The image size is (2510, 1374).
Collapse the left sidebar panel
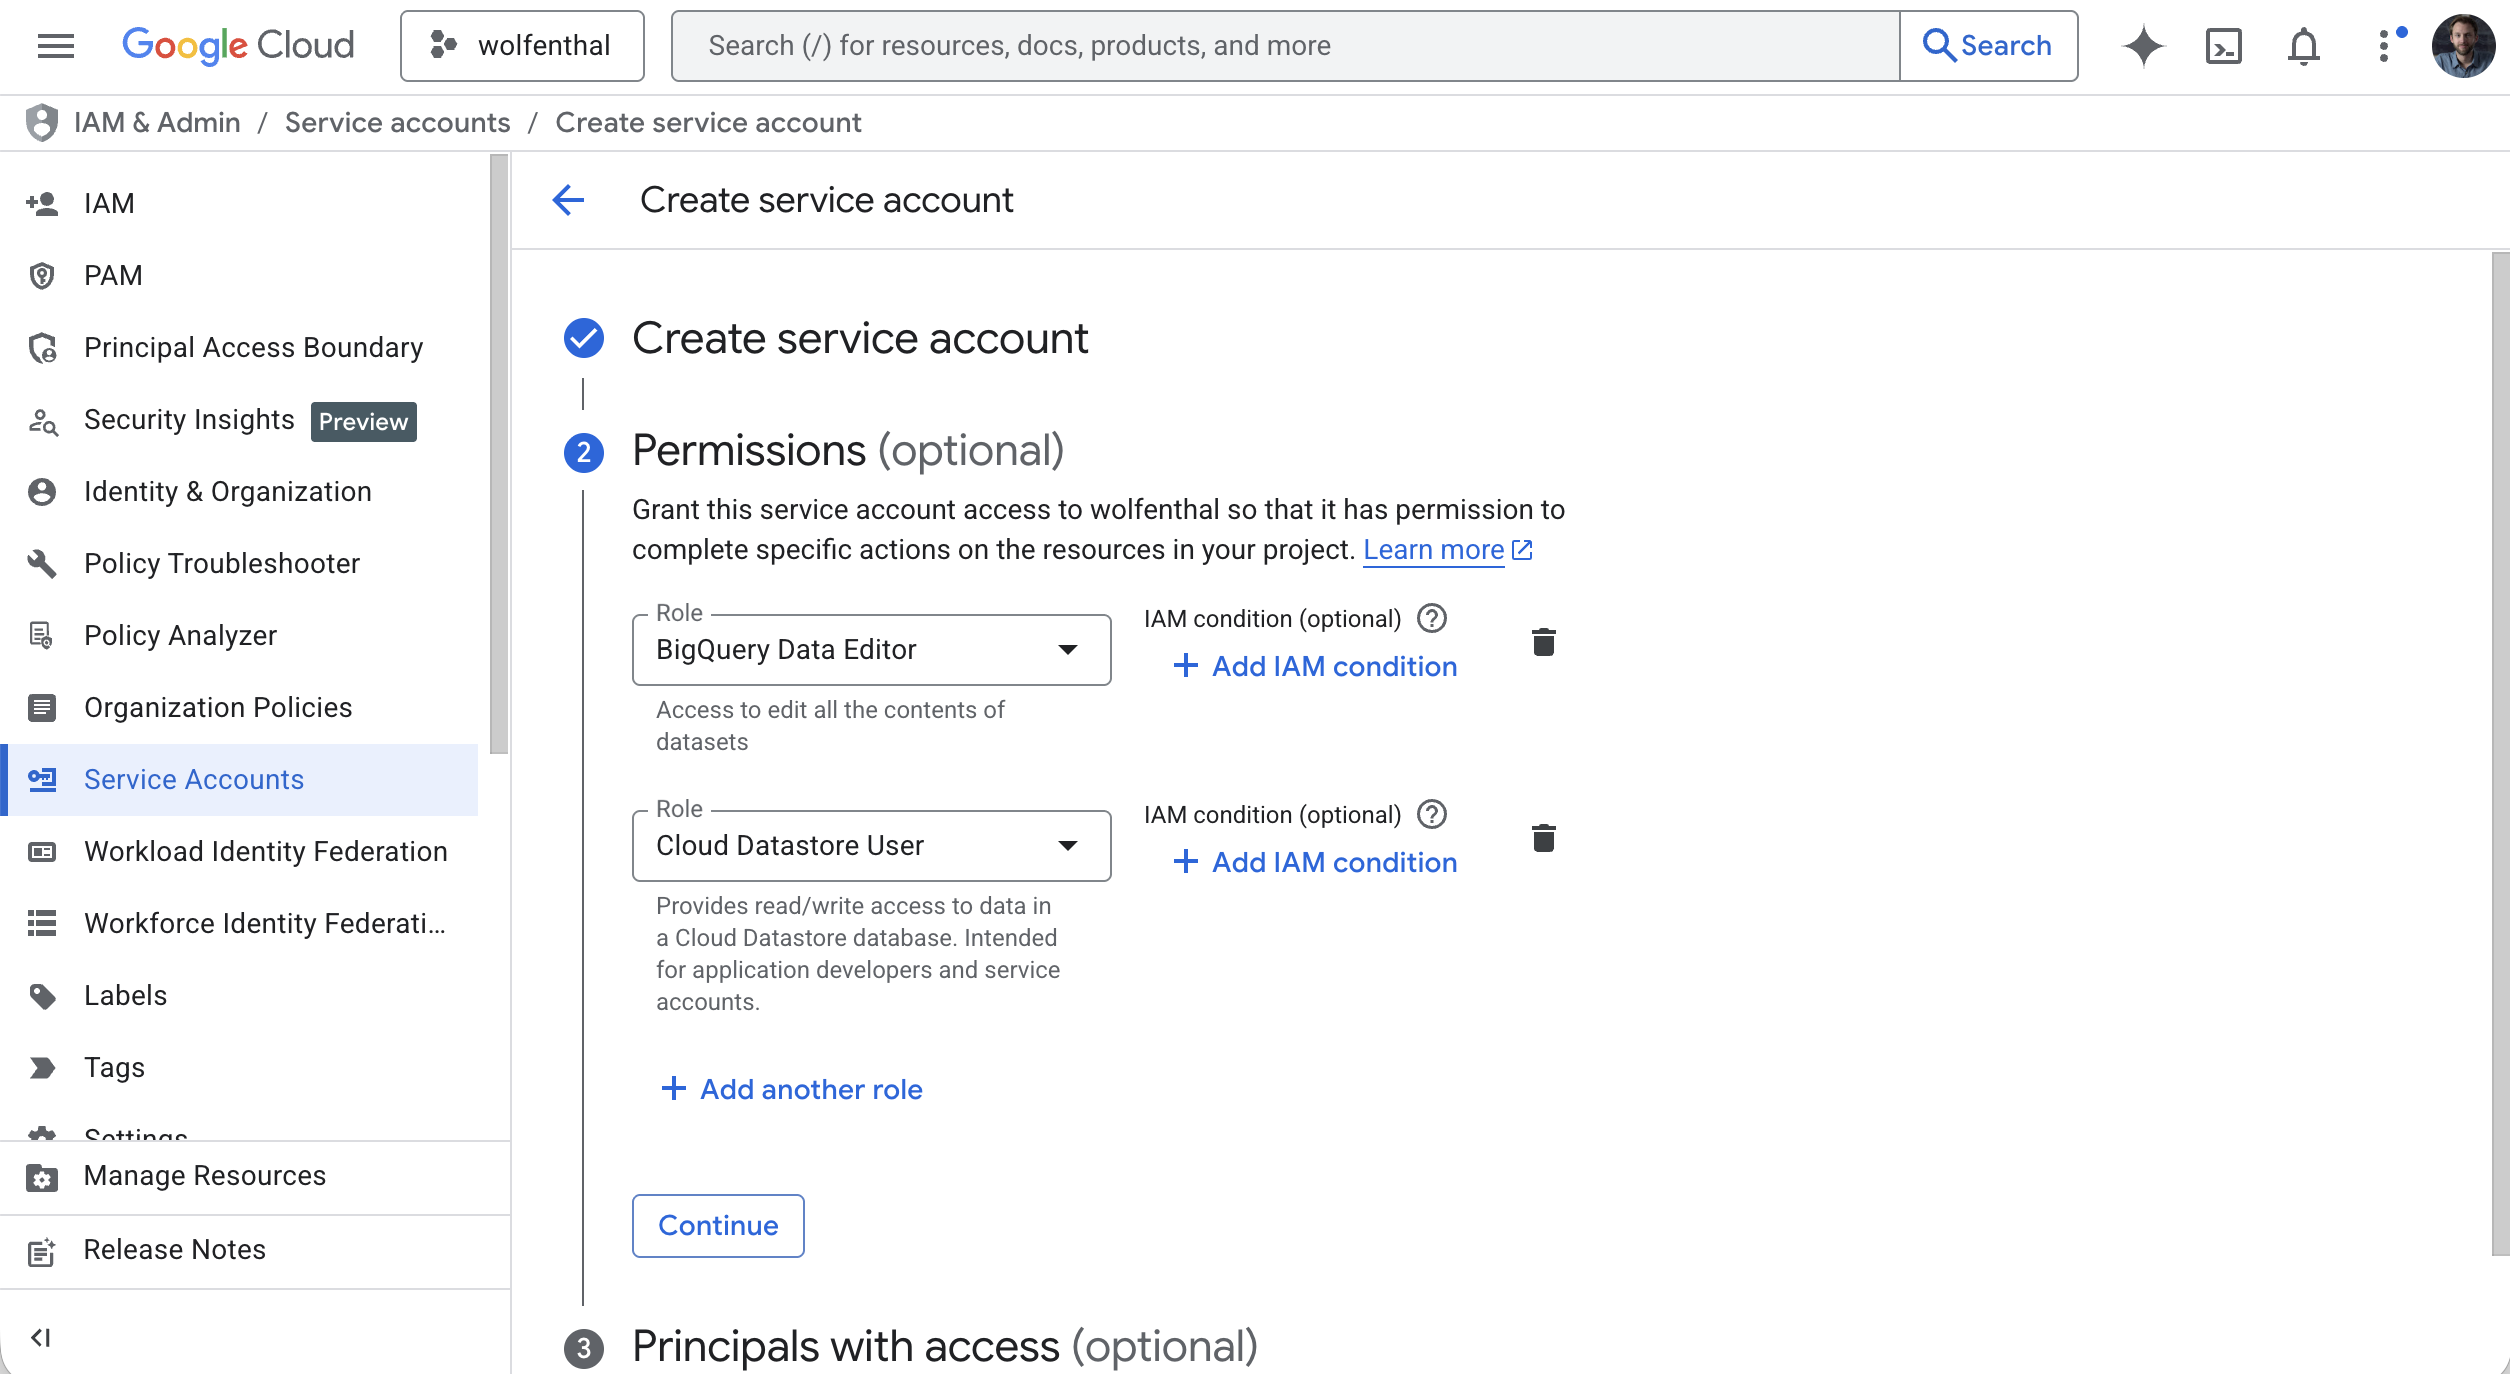coord(41,1337)
